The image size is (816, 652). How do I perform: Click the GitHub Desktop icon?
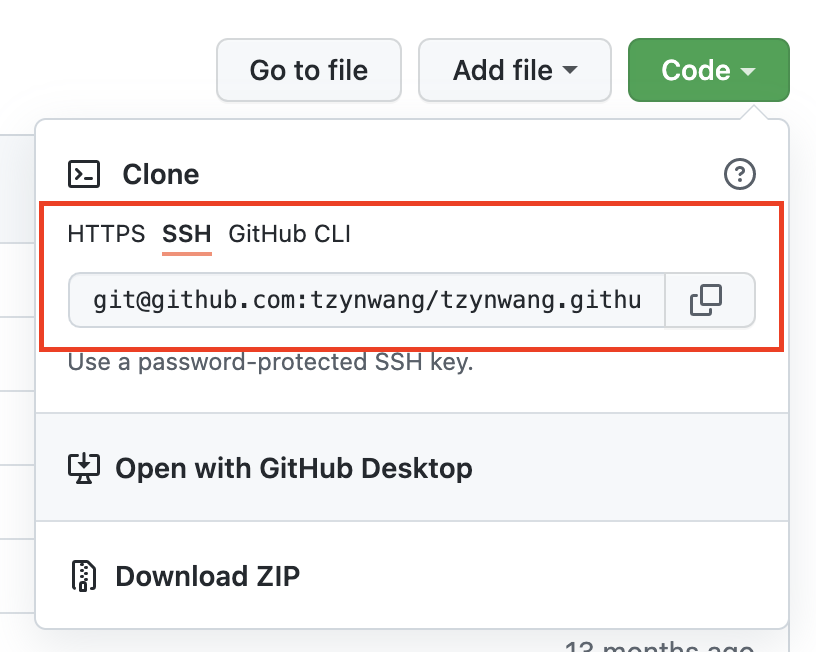point(85,467)
